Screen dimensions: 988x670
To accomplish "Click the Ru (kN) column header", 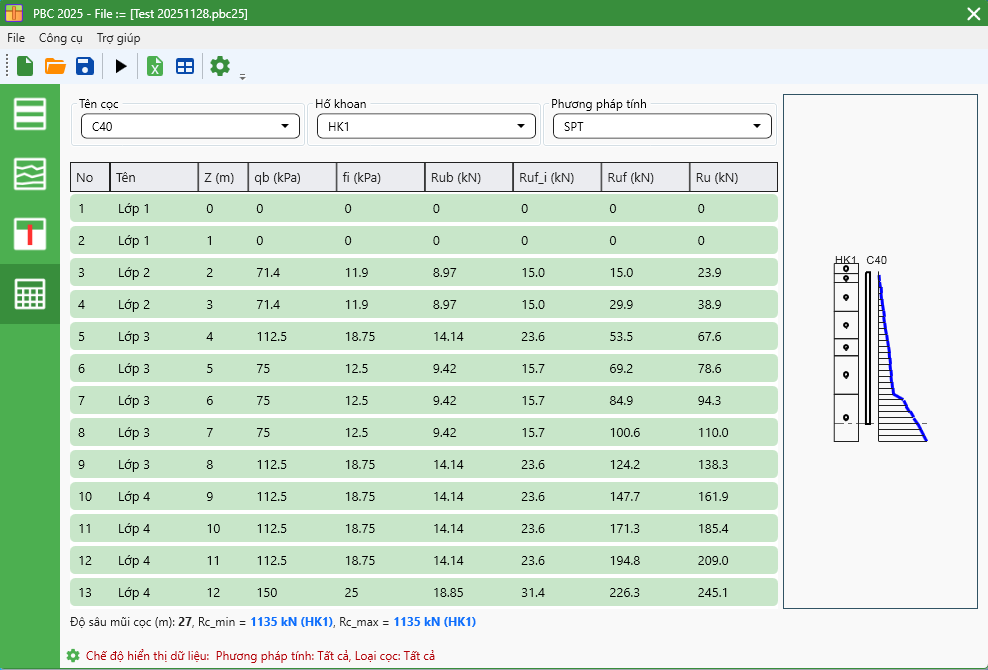I will pyautogui.click(x=733, y=177).
